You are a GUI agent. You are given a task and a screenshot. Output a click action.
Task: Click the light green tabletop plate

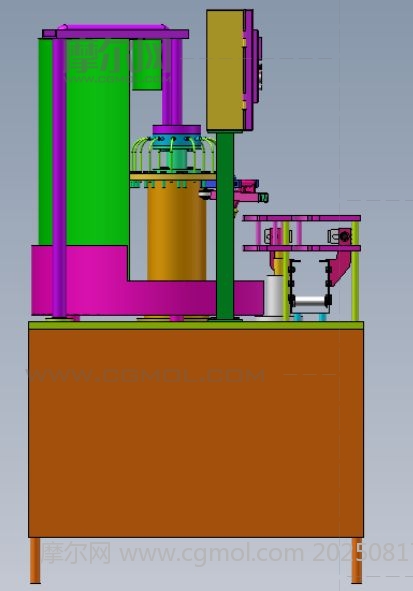tap(196, 325)
